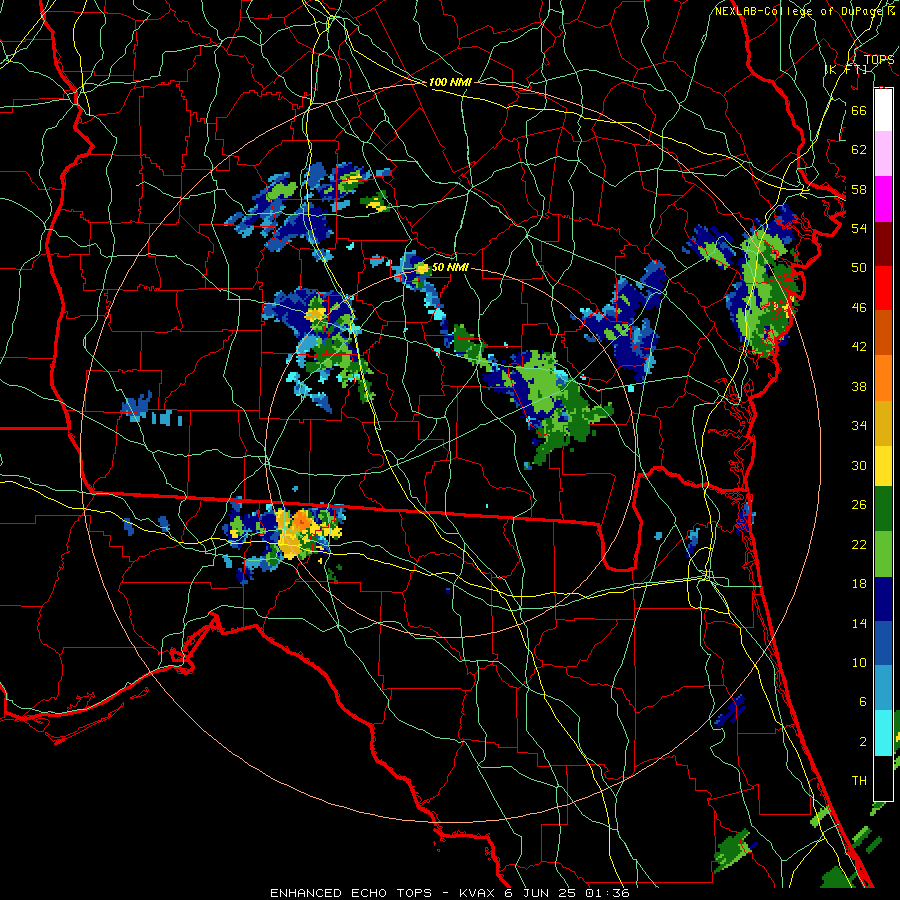The image size is (900, 900).
Task: Click the '26' scale label
Action: click(859, 505)
